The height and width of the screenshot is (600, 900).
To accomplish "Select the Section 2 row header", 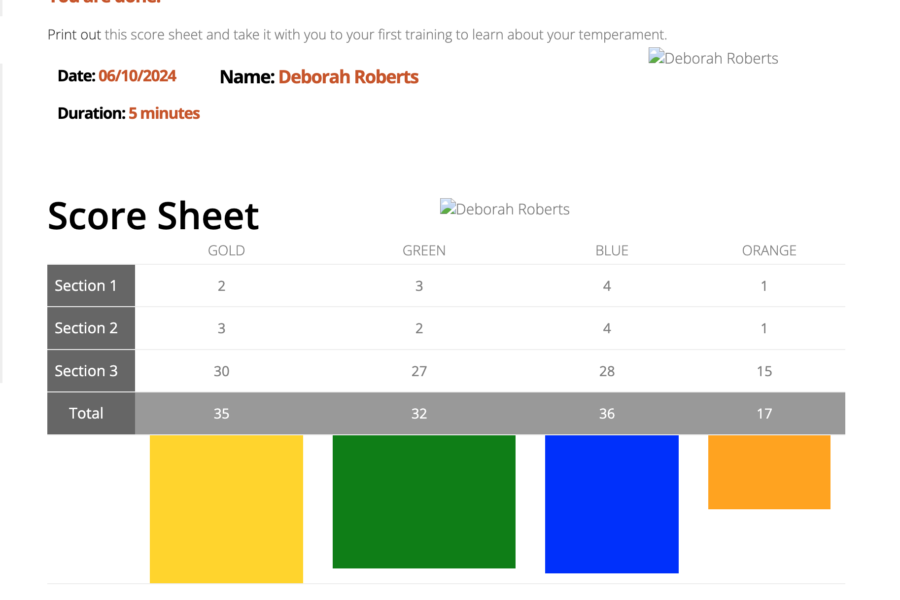I will (x=91, y=328).
